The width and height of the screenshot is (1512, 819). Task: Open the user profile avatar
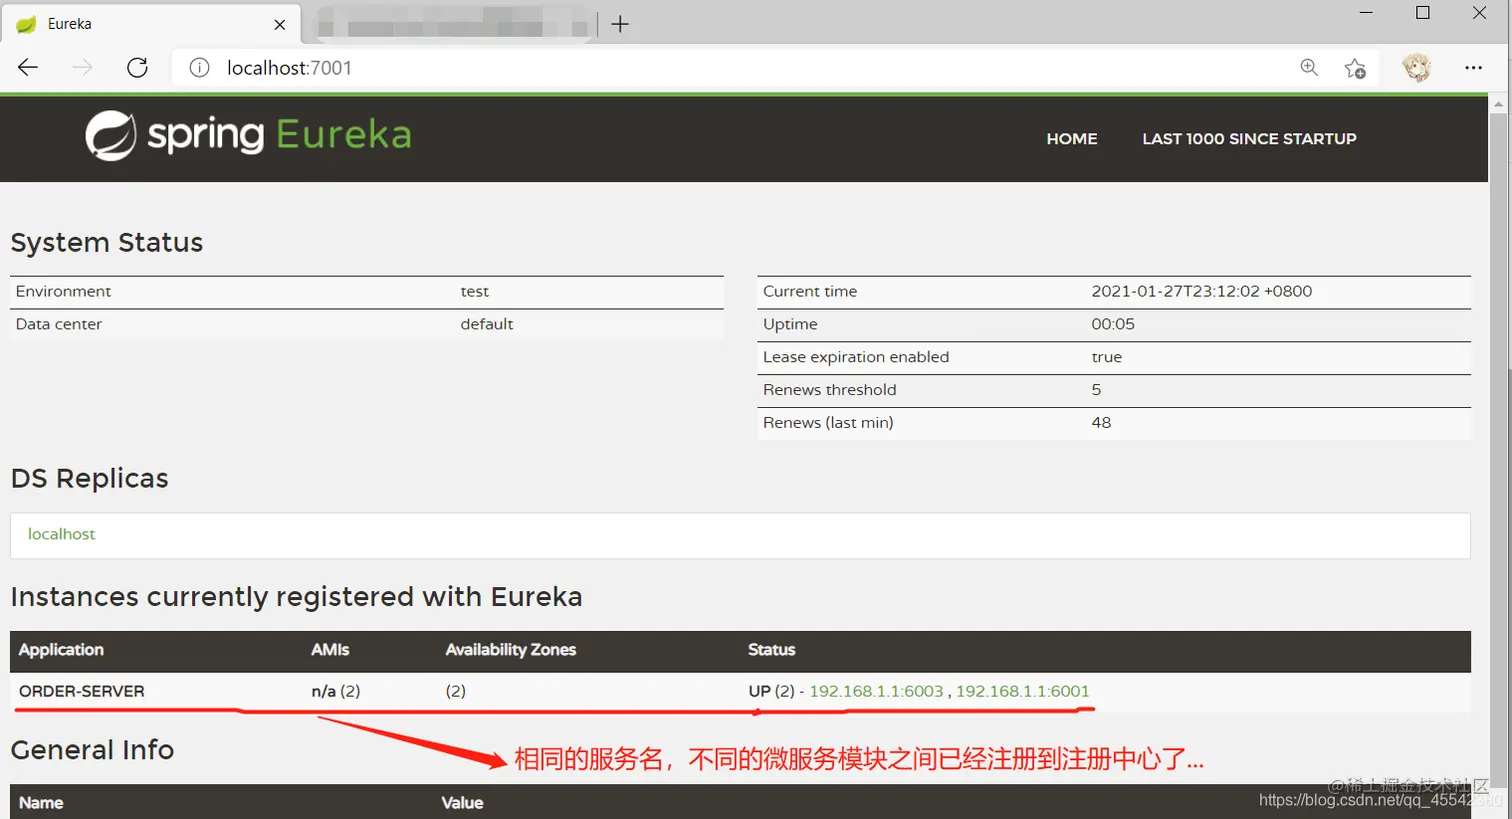[x=1416, y=67]
